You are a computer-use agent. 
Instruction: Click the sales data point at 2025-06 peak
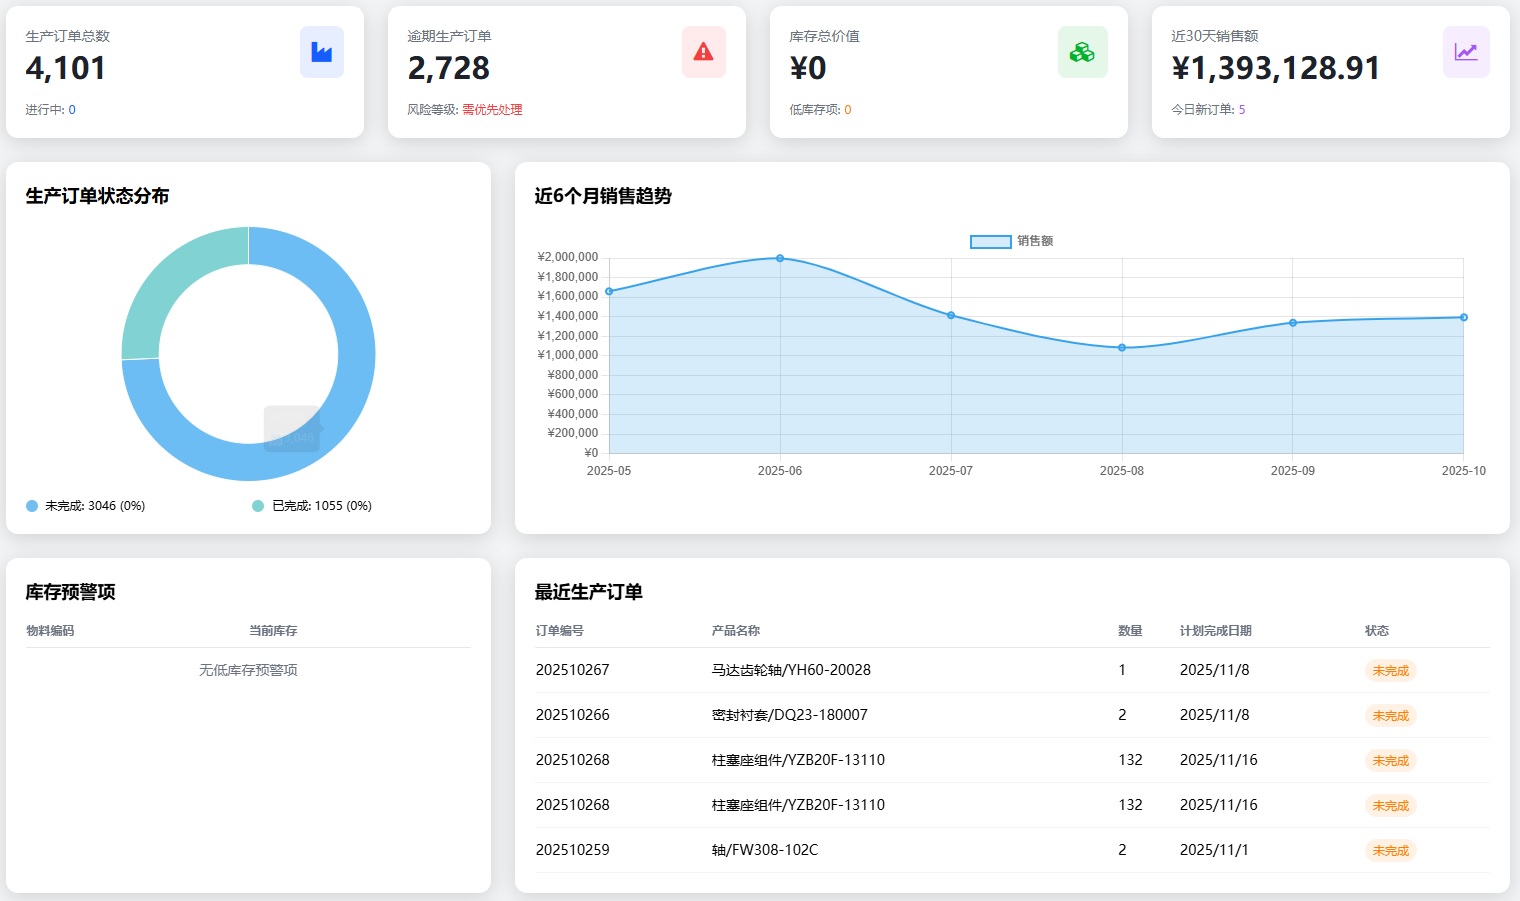[780, 258]
